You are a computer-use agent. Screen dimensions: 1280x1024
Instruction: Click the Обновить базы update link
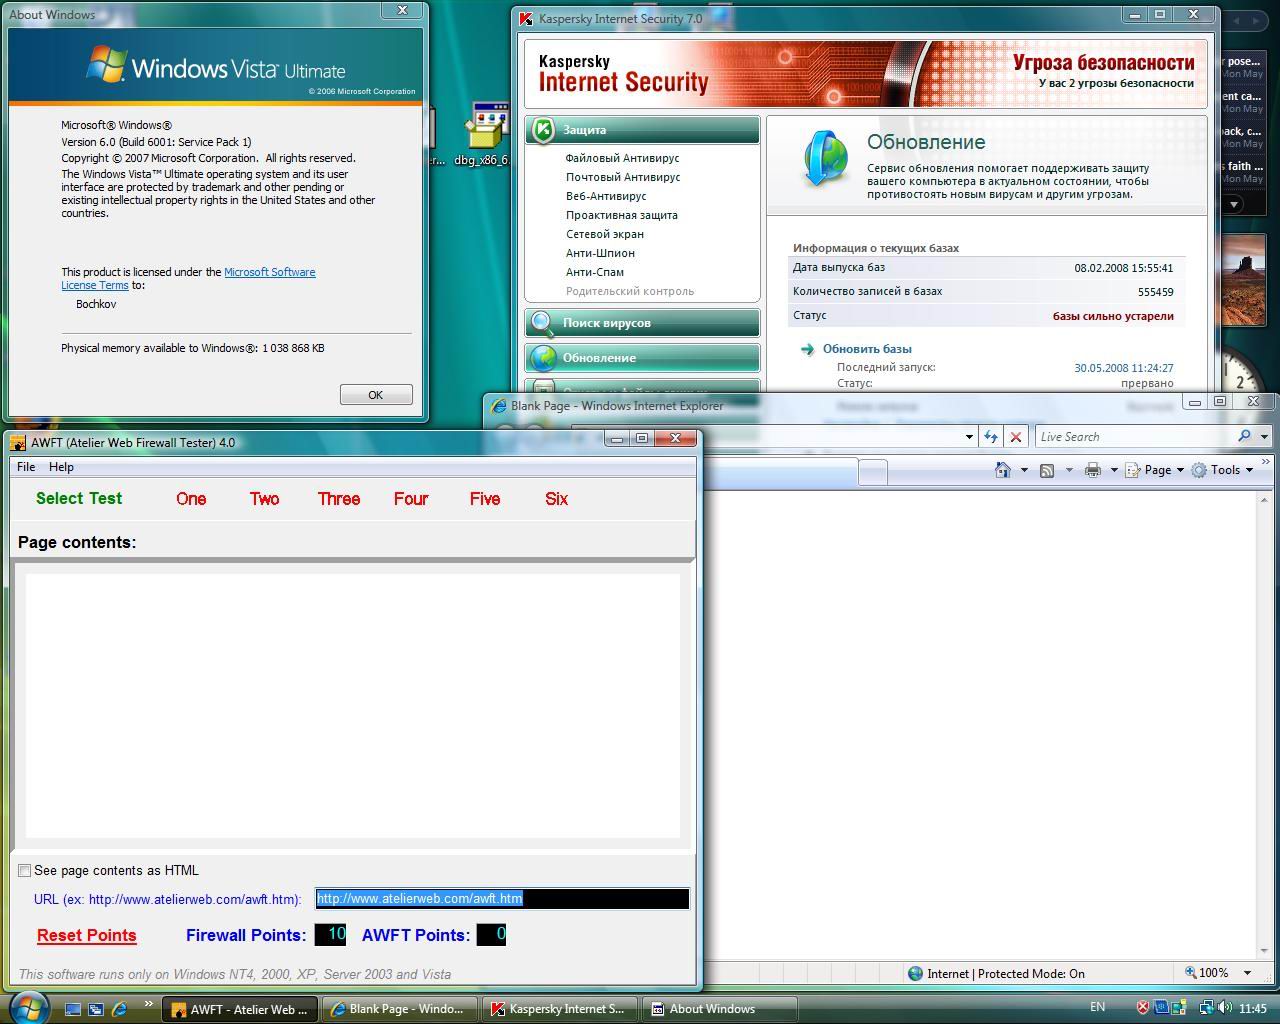867,349
